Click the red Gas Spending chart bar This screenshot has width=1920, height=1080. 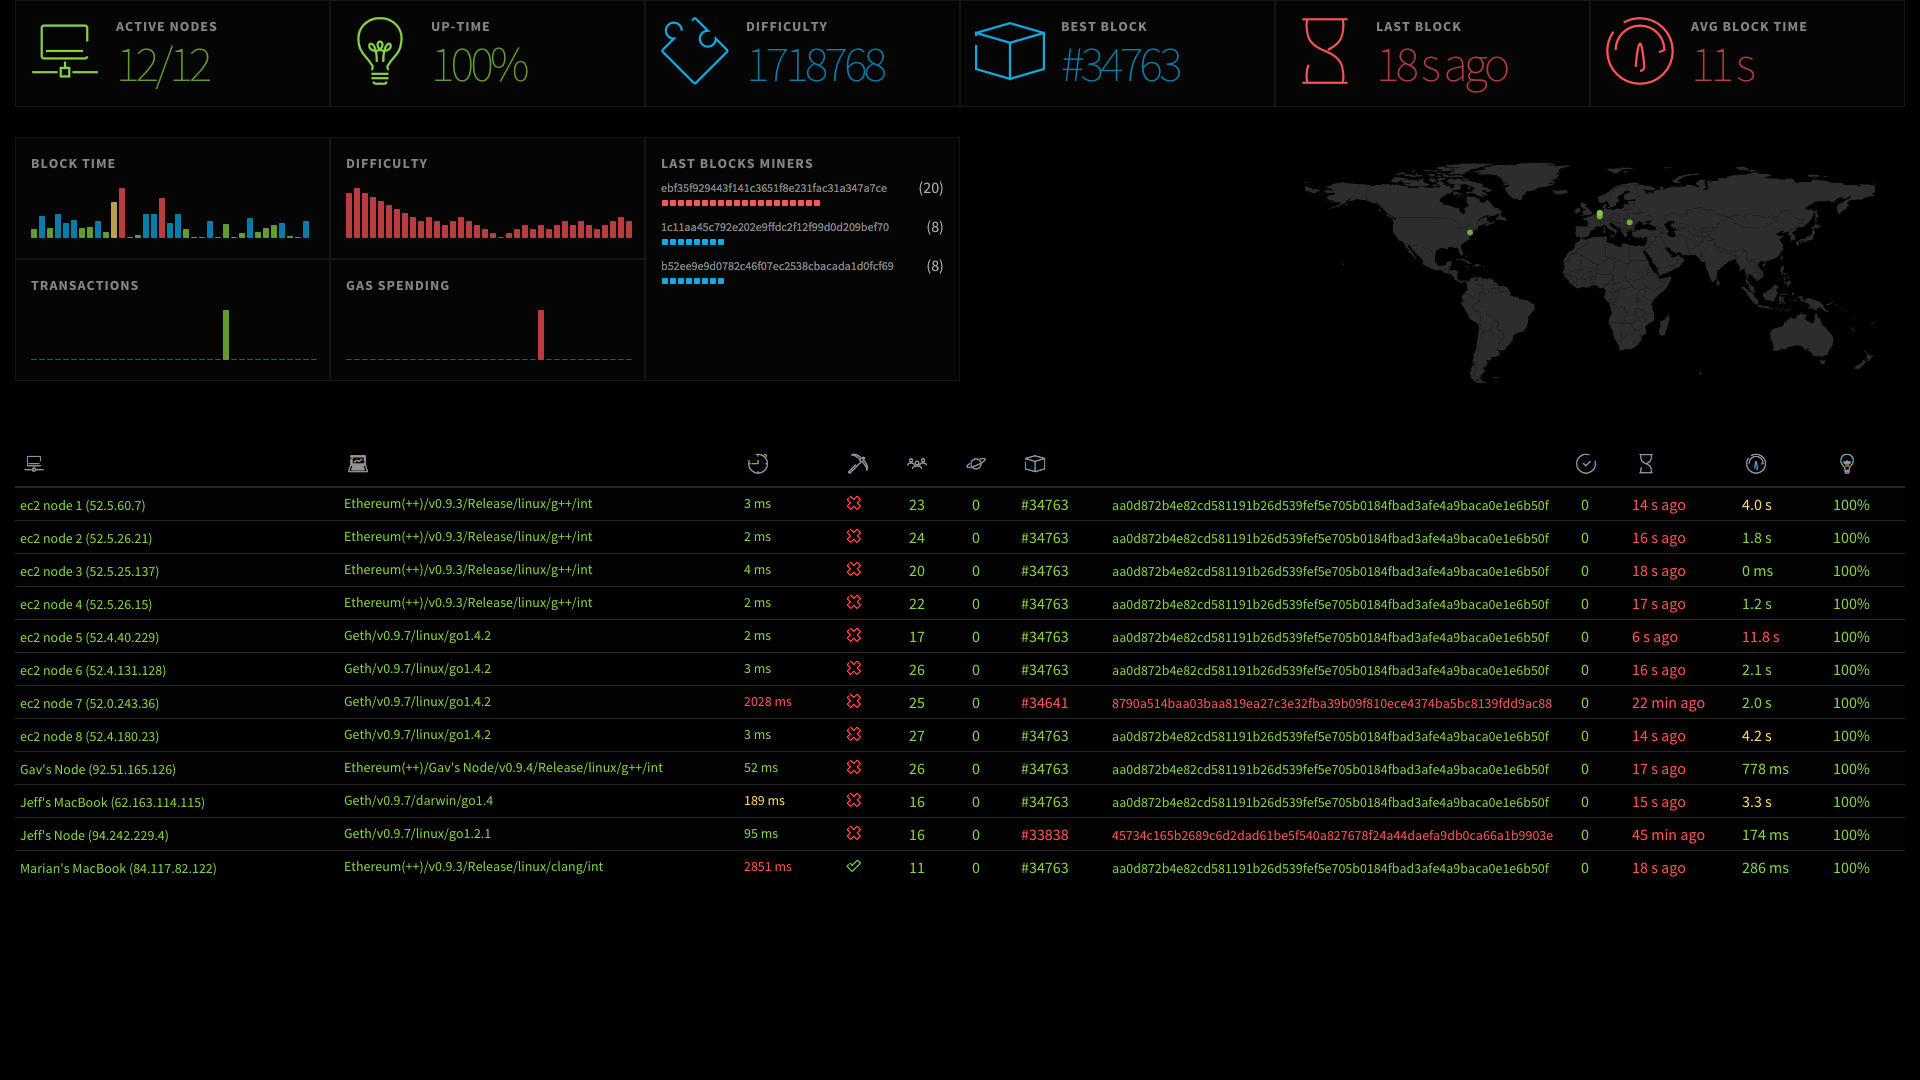[x=541, y=335]
